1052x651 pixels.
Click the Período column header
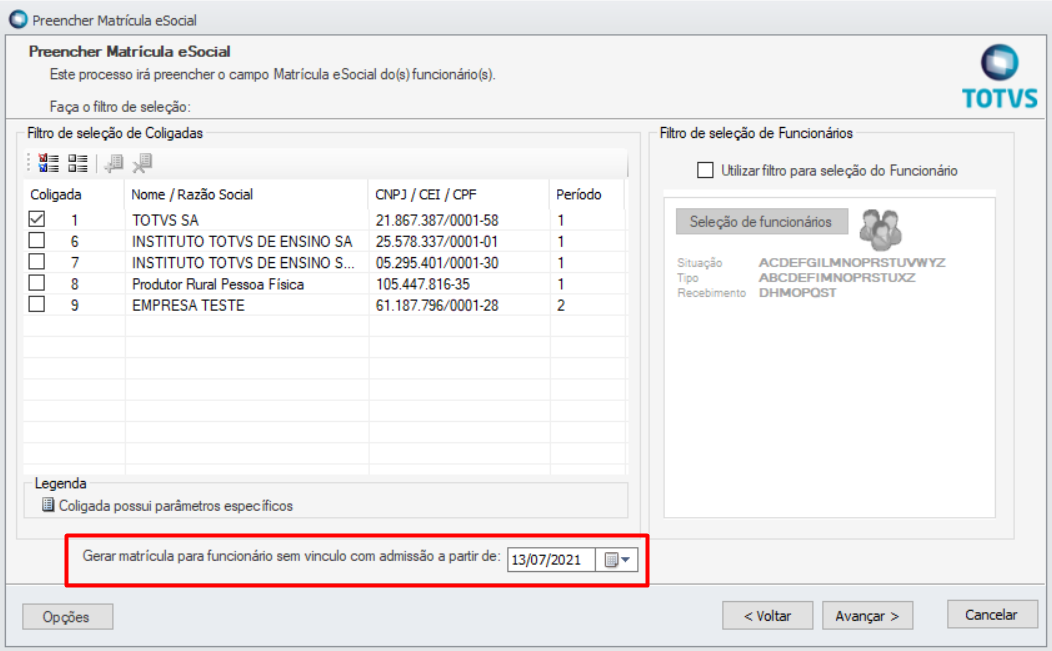tap(587, 195)
